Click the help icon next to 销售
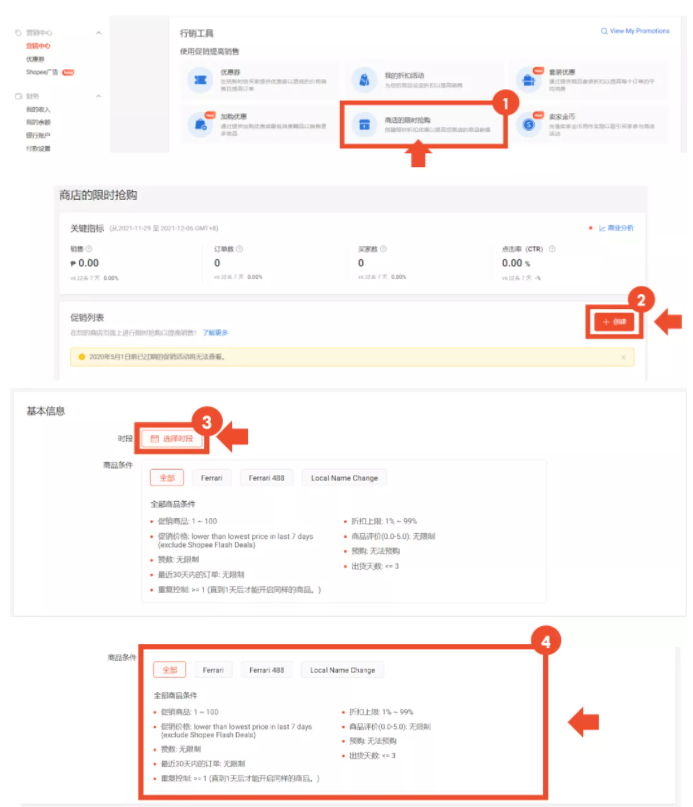 (x=89, y=249)
